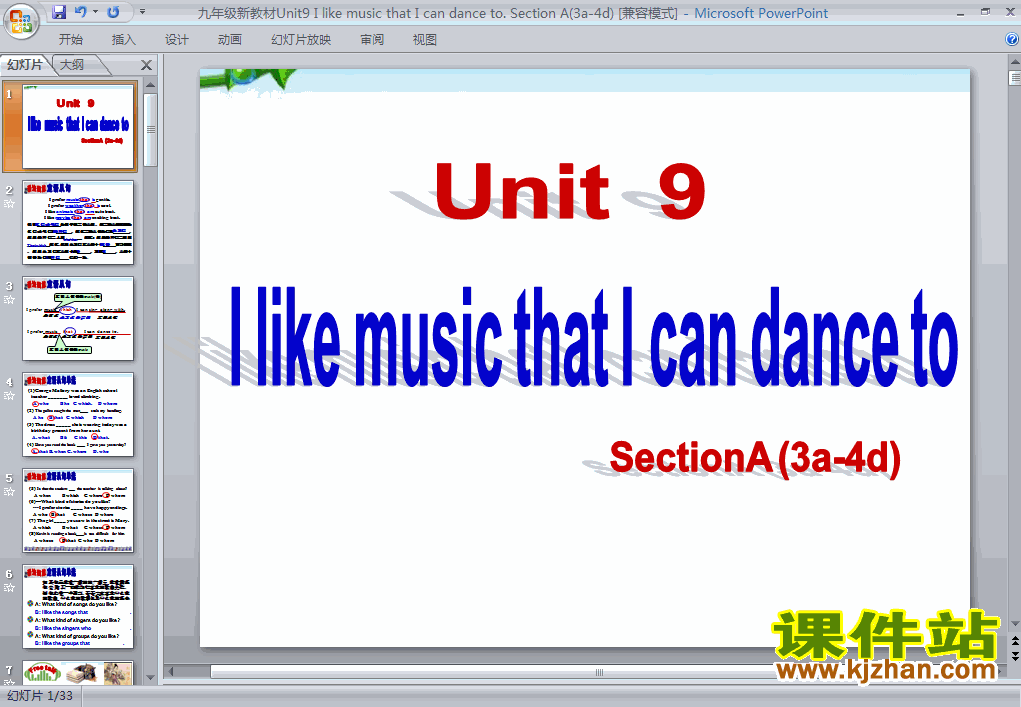The height and width of the screenshot is (707, 1021).
Task: Select slide 1 thumbnail Unit 9
Action: click(x=79, y=126)
